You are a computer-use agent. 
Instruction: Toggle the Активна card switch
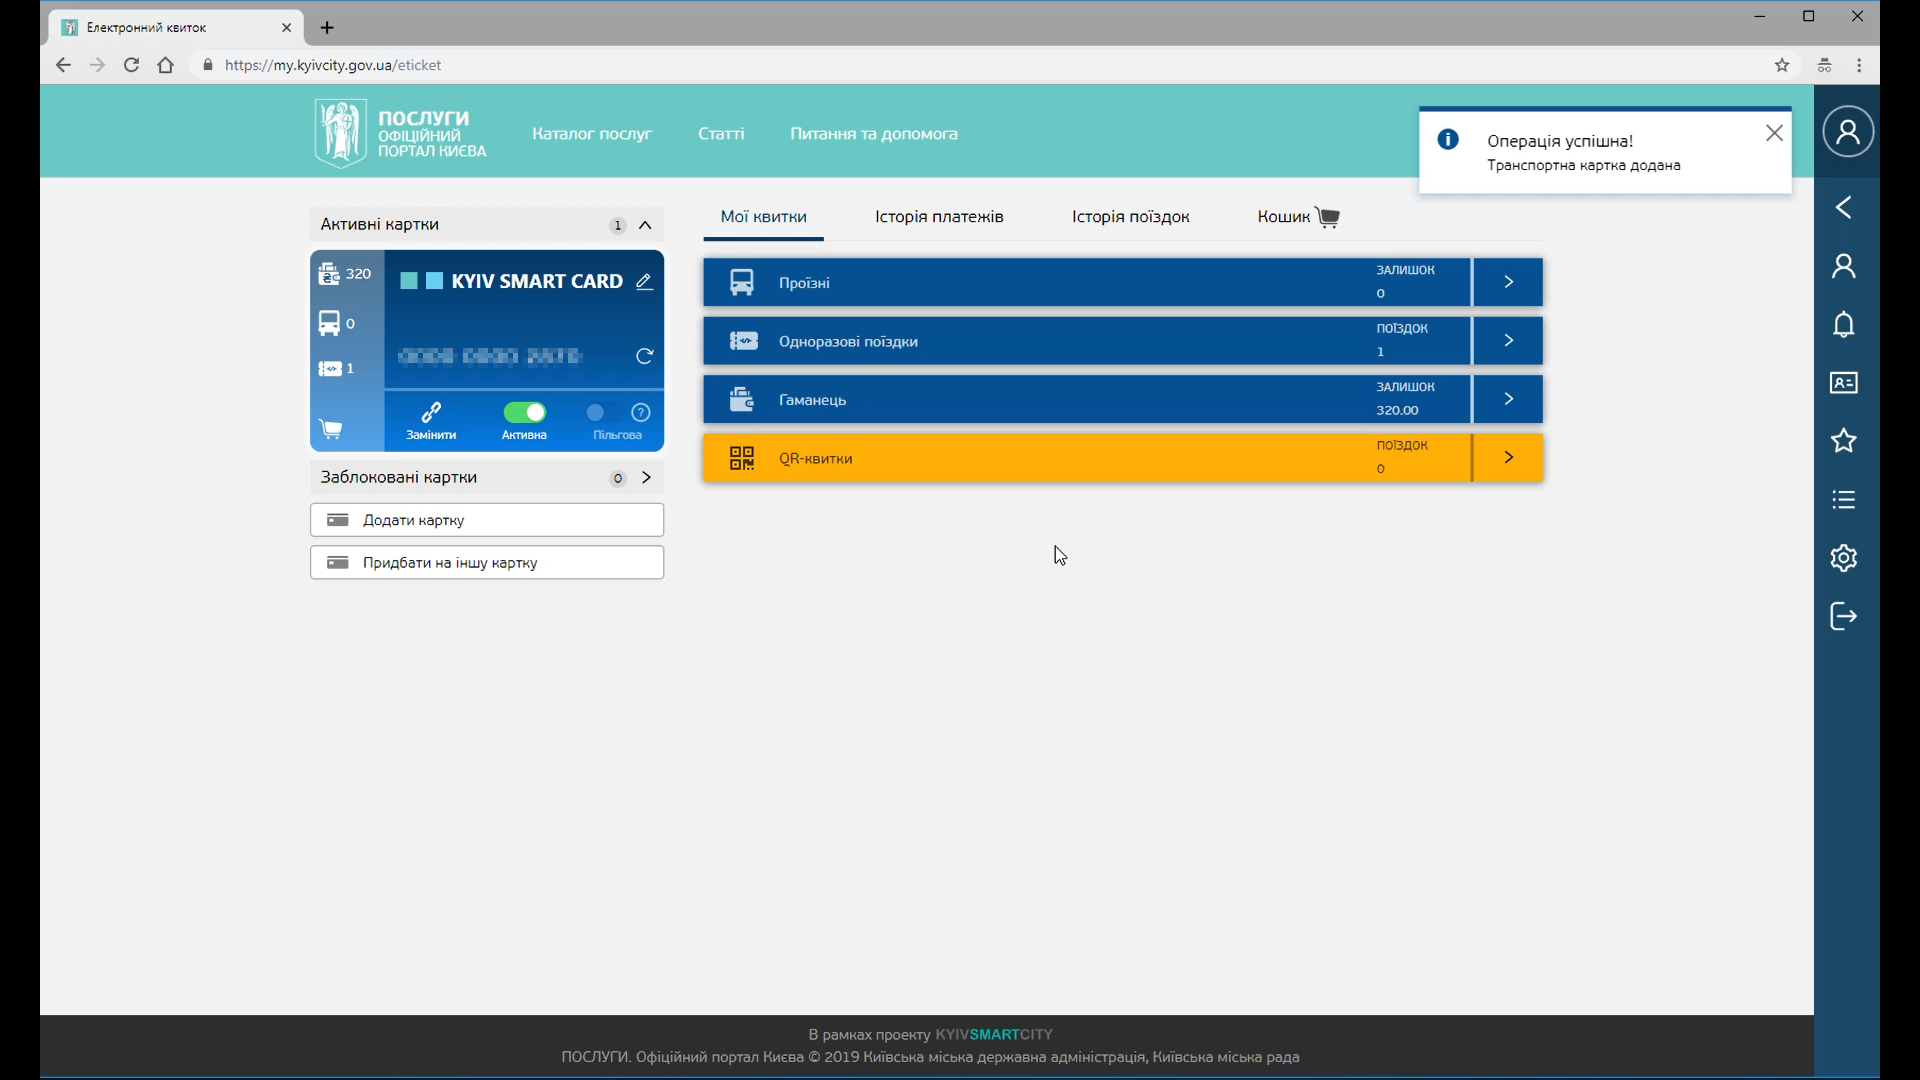525,413
